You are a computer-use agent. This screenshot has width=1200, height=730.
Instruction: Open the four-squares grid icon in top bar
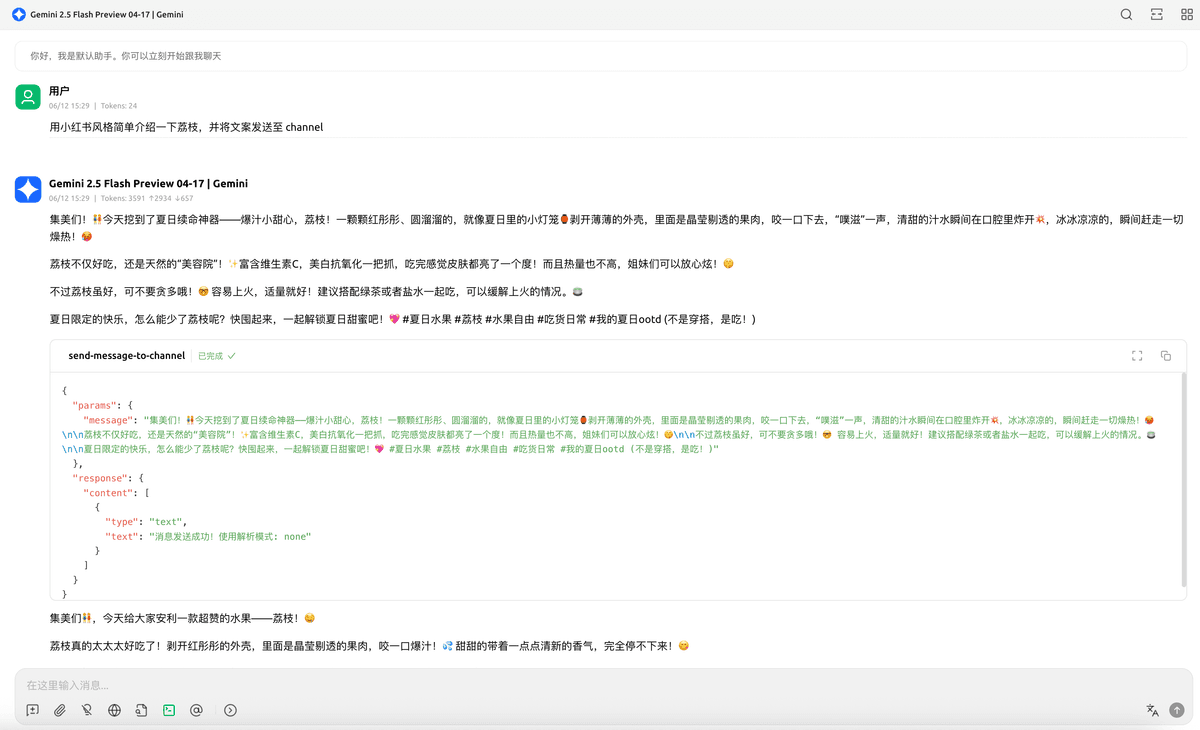(x=1187, y=15)
